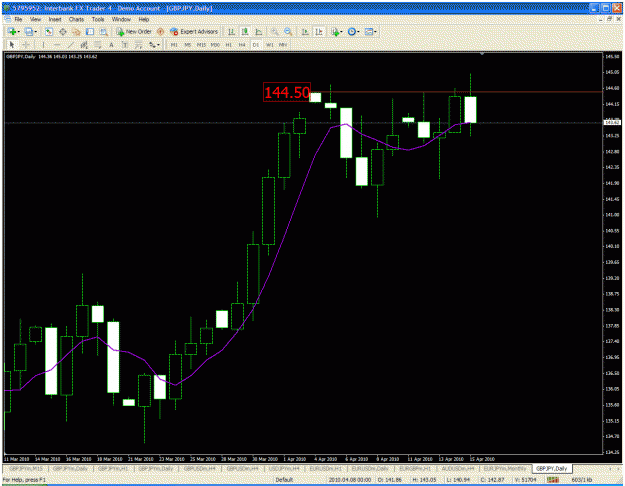
Task: Click the chart shift triangle marker
Action: 482,53
